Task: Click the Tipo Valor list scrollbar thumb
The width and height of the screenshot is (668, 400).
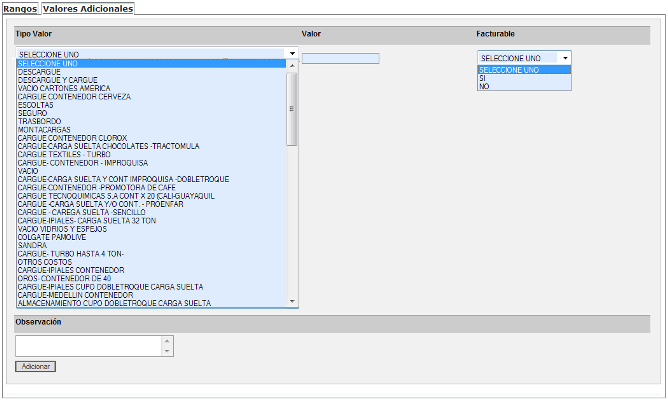Action: point(292,110)
